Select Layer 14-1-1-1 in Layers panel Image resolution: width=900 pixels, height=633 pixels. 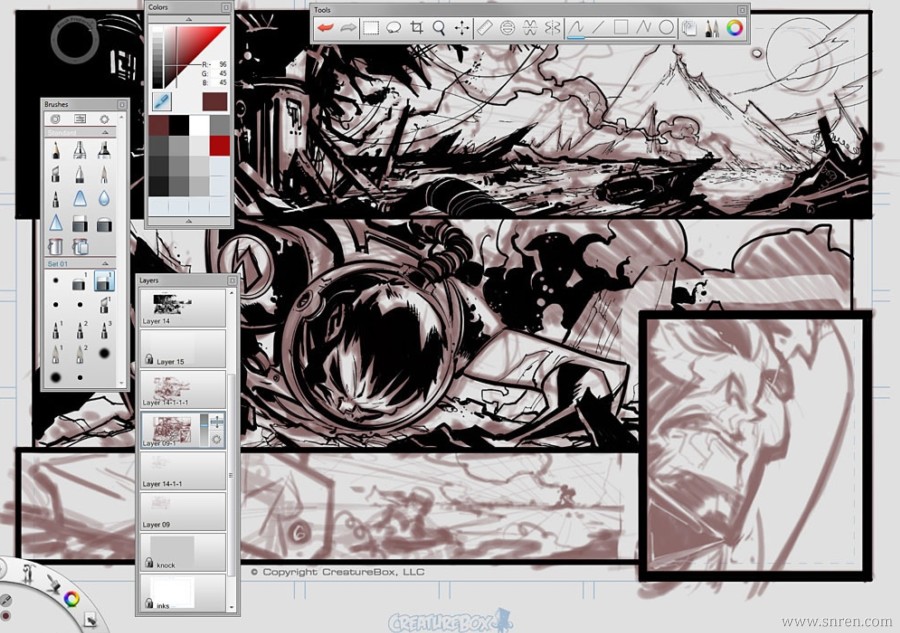[183, 389]
